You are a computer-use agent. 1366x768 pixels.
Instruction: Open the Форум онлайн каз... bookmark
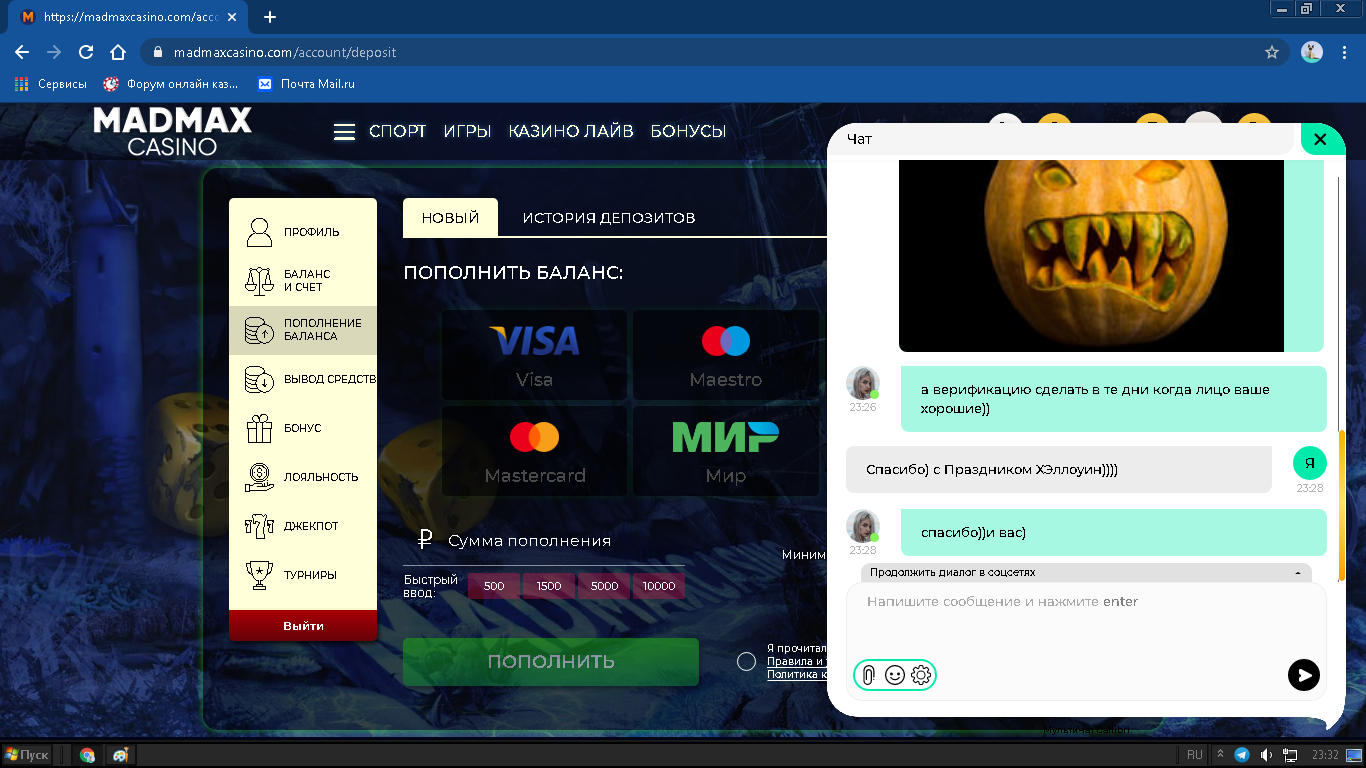coord(171,84)
